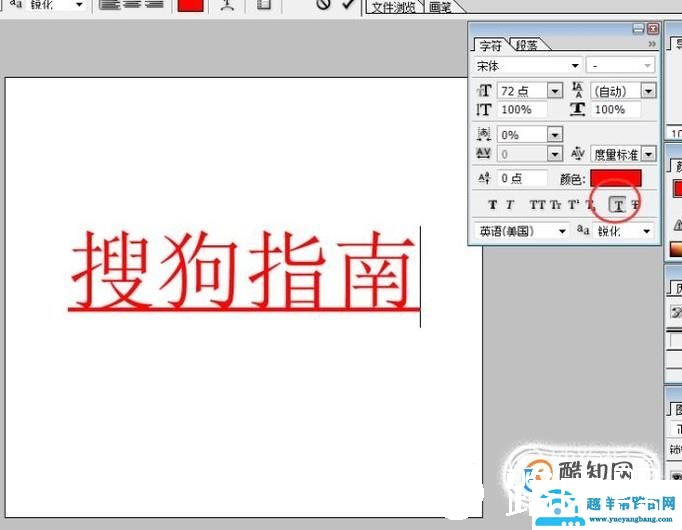Open the font style dropdown showing dash

(x=647, y=66)
